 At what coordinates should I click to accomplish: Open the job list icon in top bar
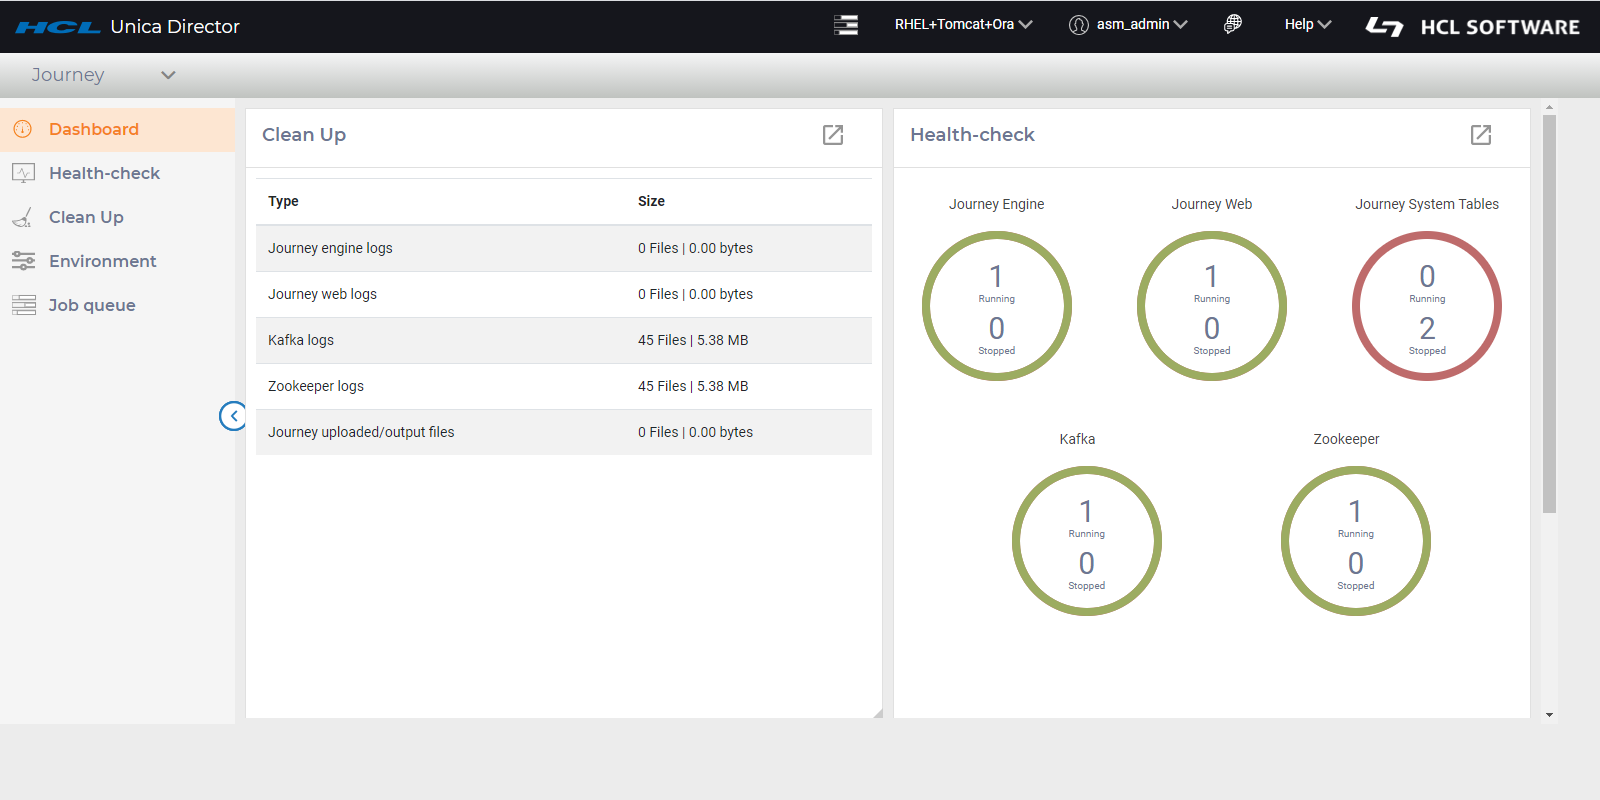point(846,25)
